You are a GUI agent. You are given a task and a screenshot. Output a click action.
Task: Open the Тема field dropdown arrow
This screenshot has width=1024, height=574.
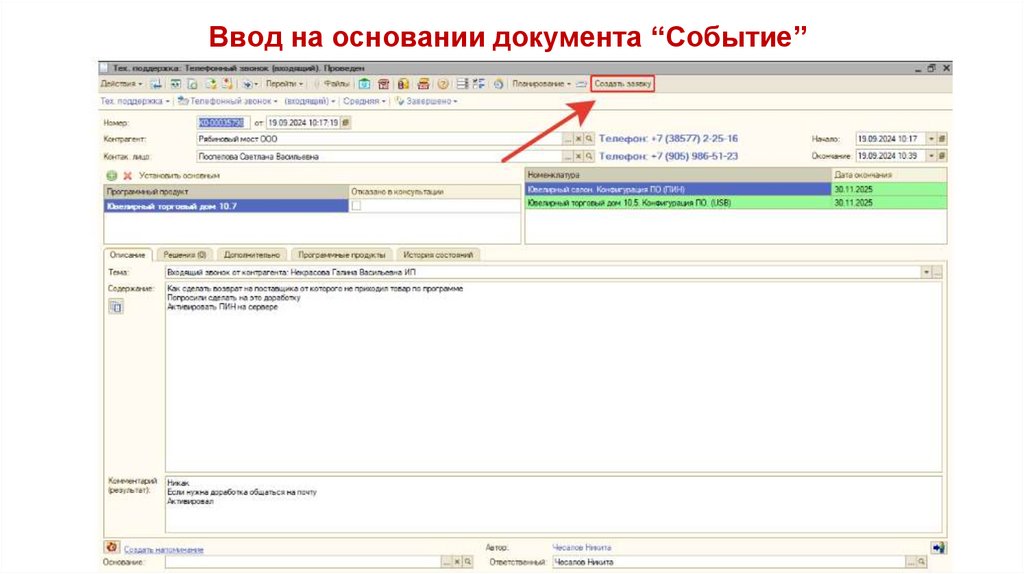pyautogui.click(x=926, y=272)
